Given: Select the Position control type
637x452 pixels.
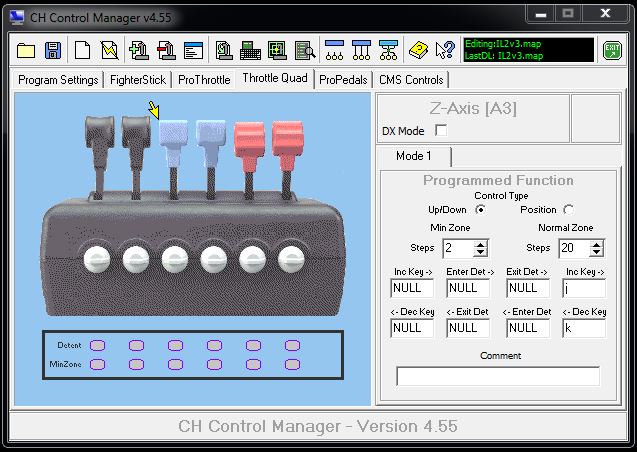Looking at the screenshot, I should pyautogui.click(x=568, y=210).
